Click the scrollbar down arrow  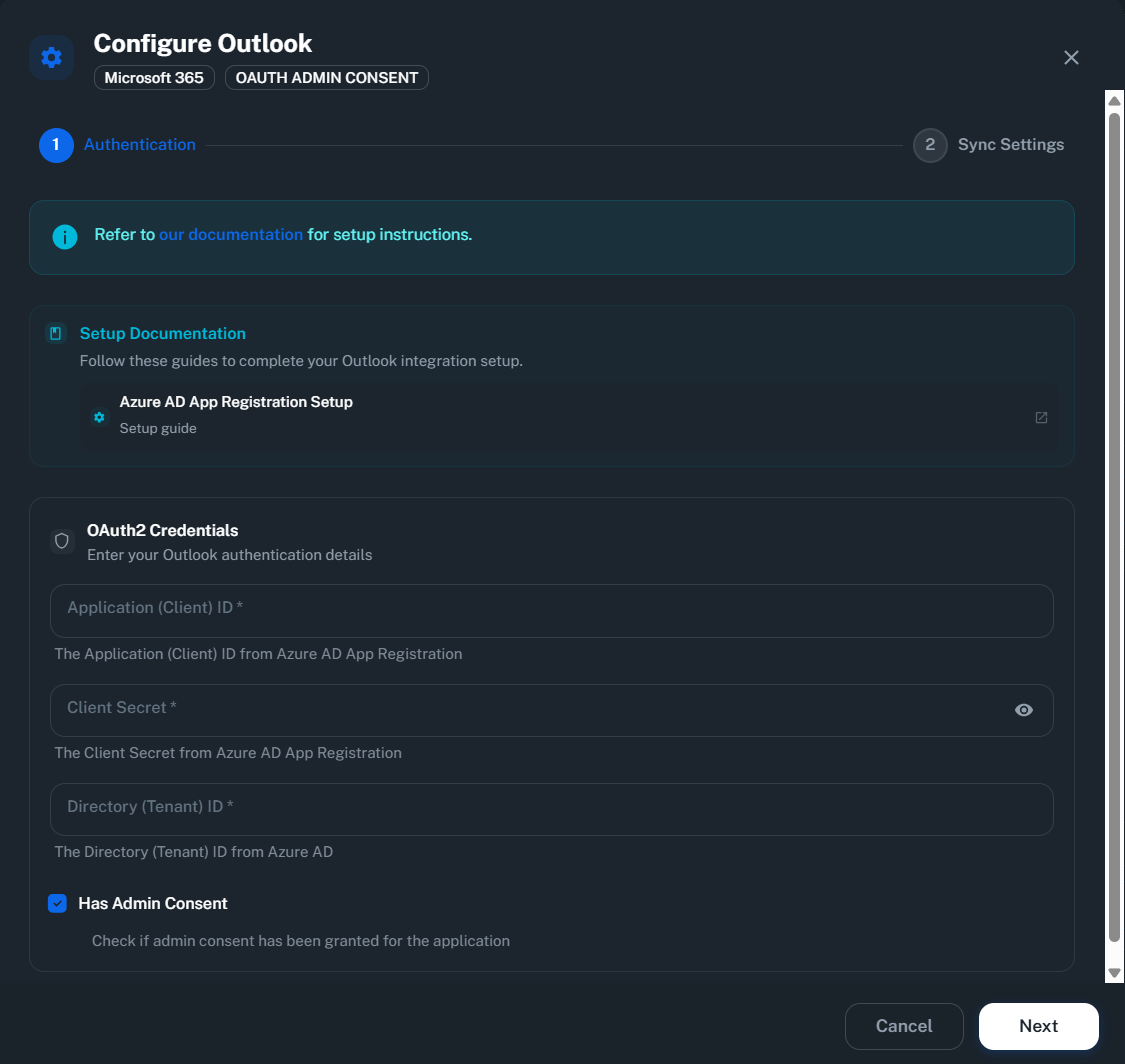[x=1114, y=972]
